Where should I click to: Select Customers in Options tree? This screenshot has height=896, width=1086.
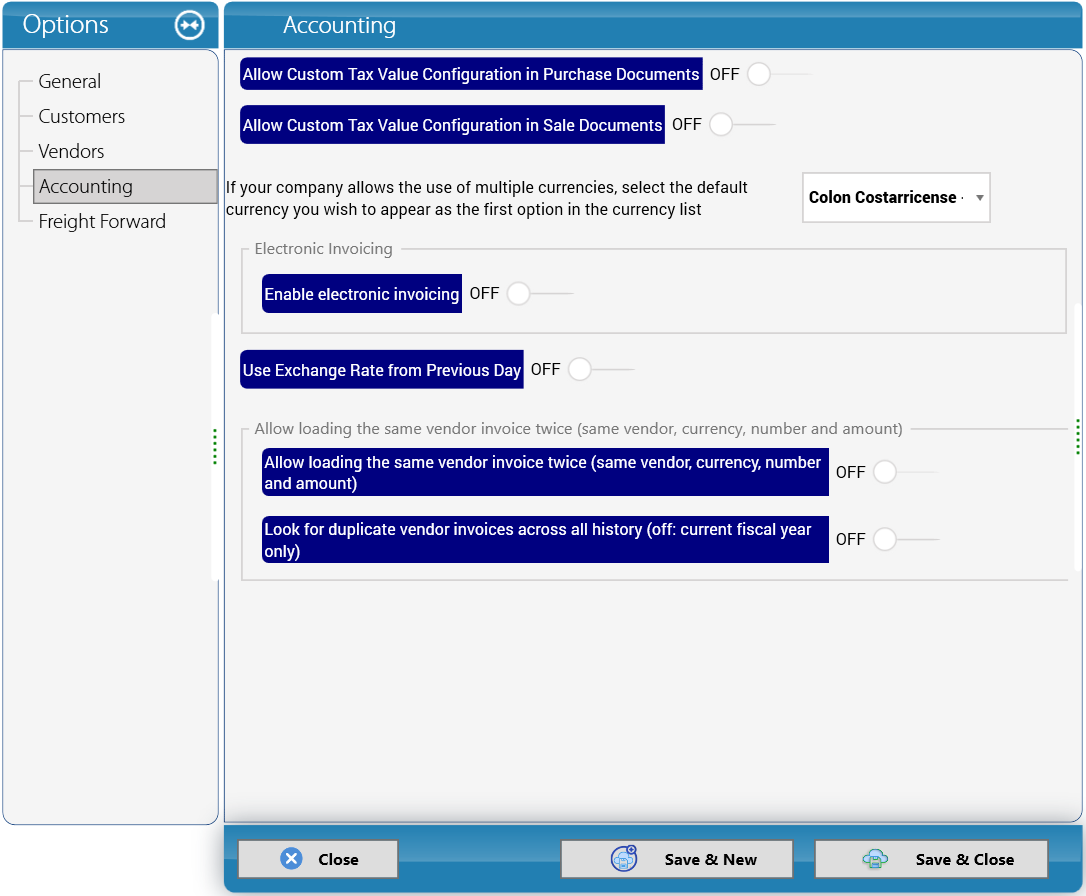click(82, 116)
